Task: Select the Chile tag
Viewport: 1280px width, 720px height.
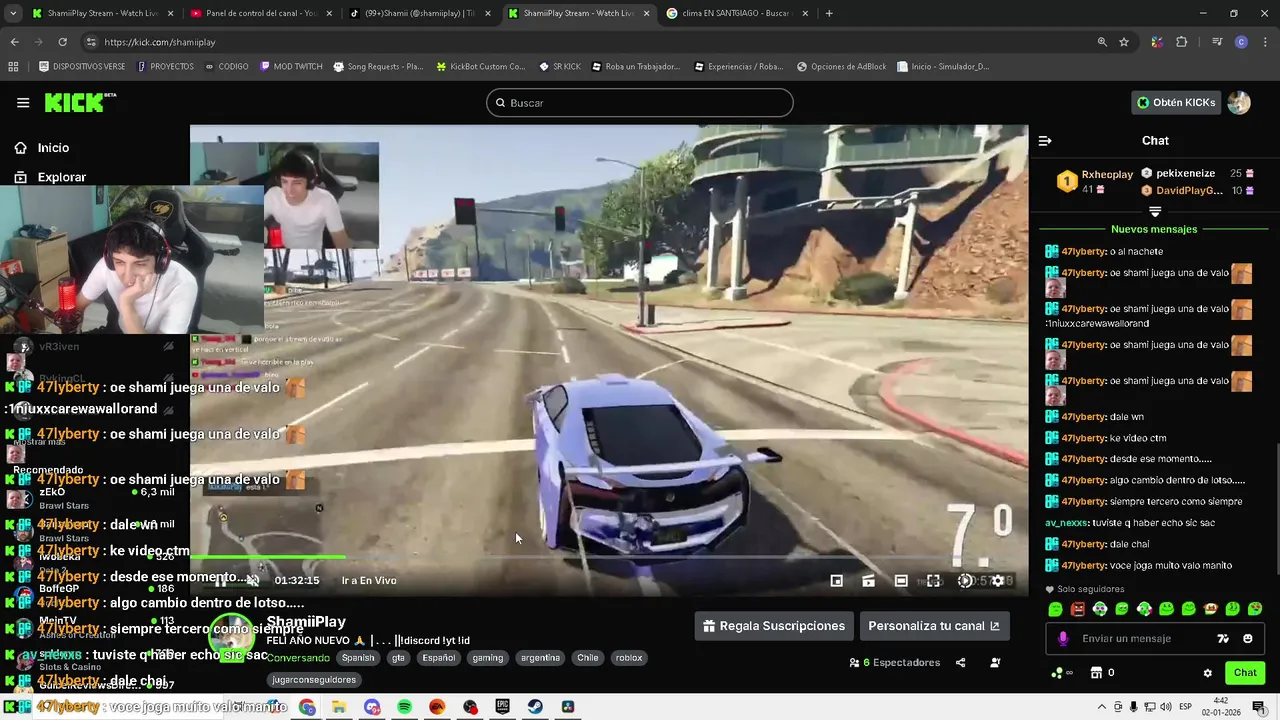Action: point(588,658)
